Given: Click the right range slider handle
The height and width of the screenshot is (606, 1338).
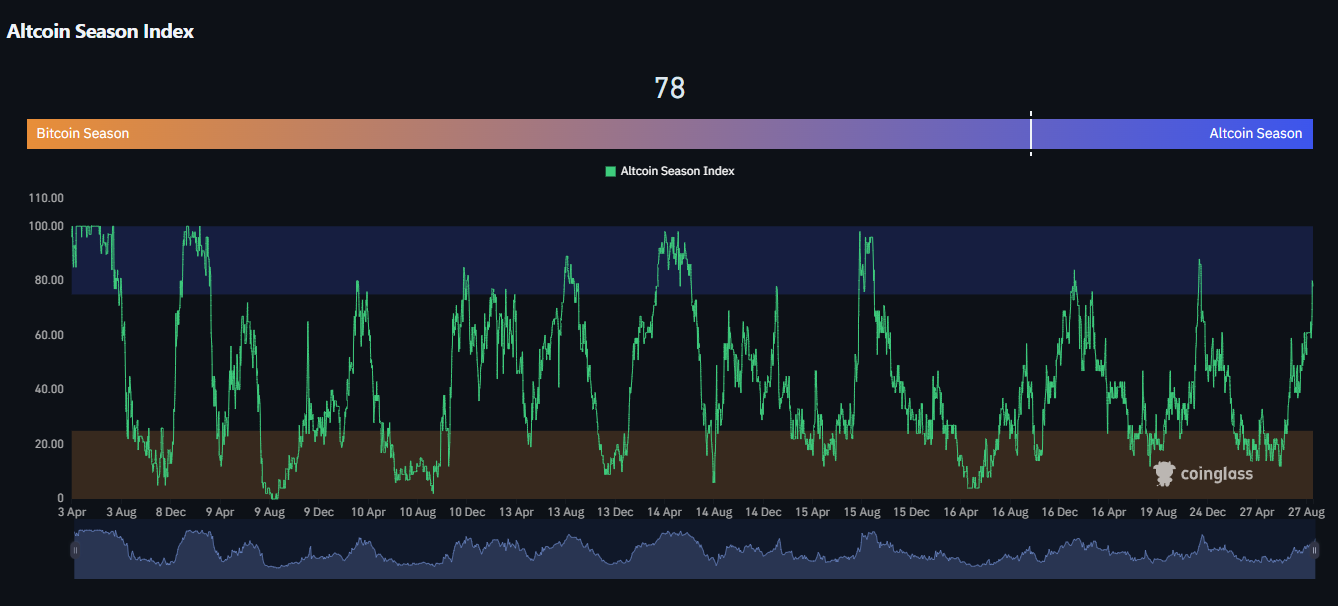Looking at the screenshot, I should pos(1314,549).
